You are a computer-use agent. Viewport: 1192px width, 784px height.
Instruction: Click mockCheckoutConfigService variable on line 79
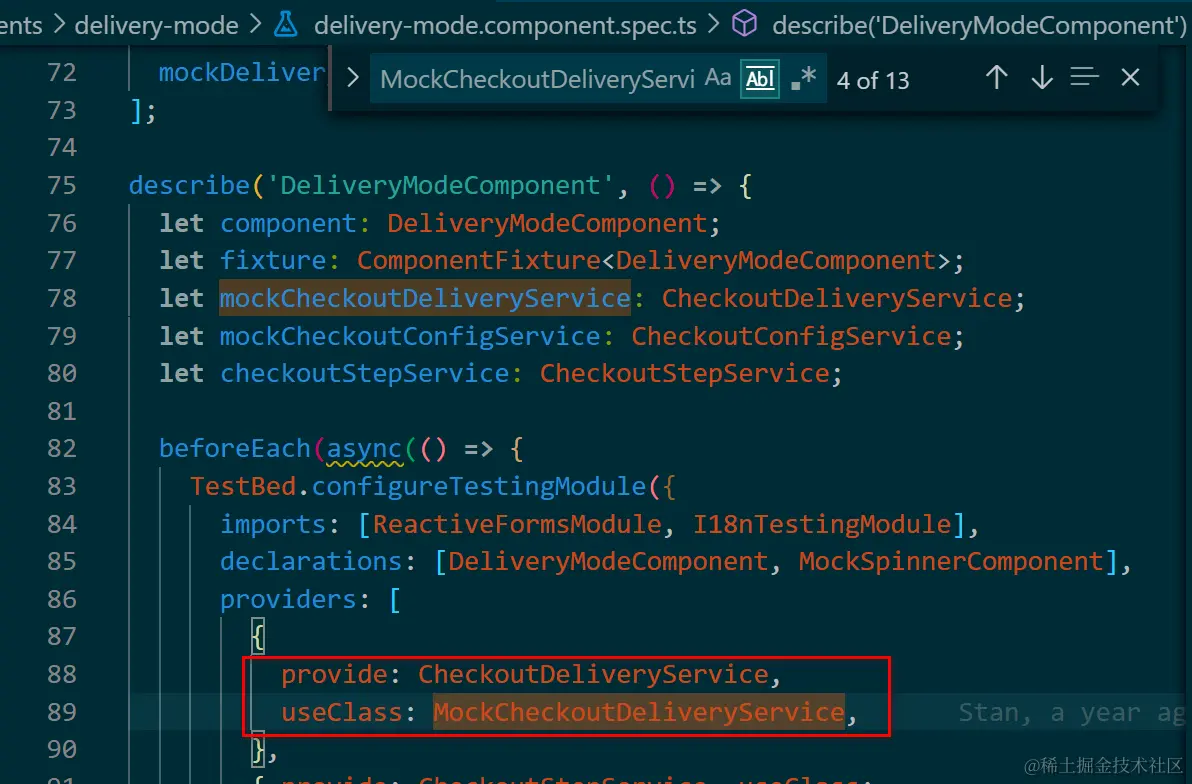(x=410, y=336)
